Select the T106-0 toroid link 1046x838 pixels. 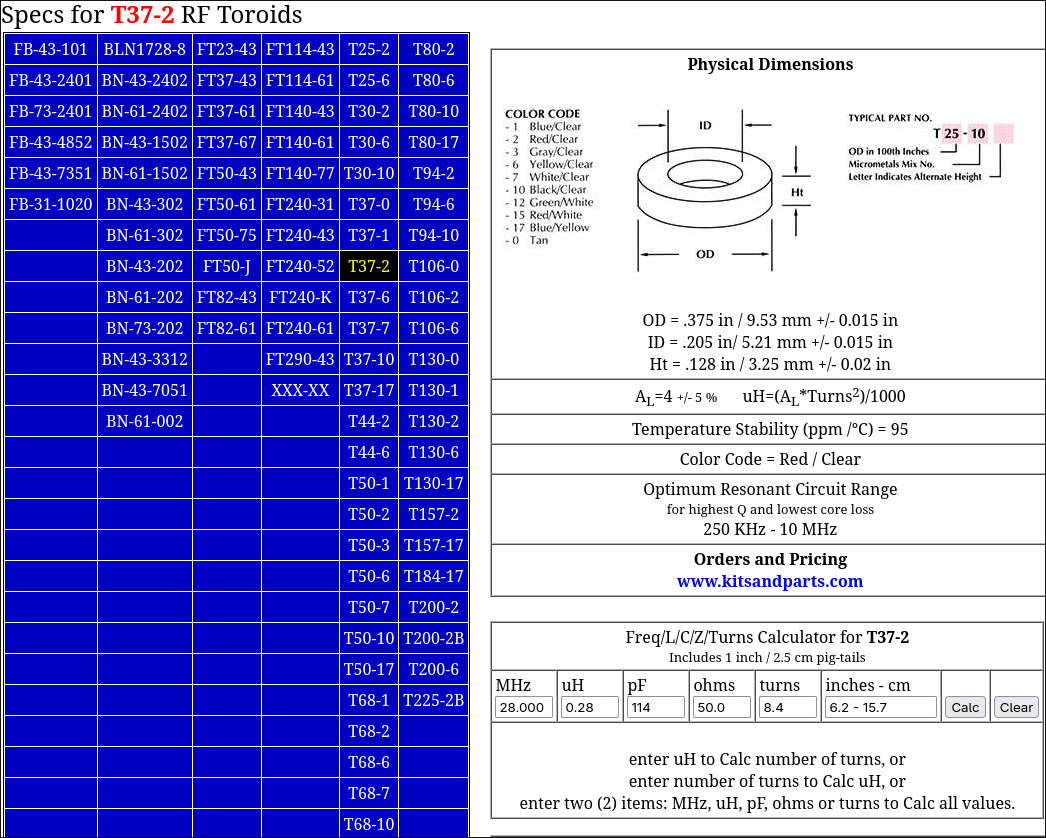pyautogui.click(x=433, y=266)
